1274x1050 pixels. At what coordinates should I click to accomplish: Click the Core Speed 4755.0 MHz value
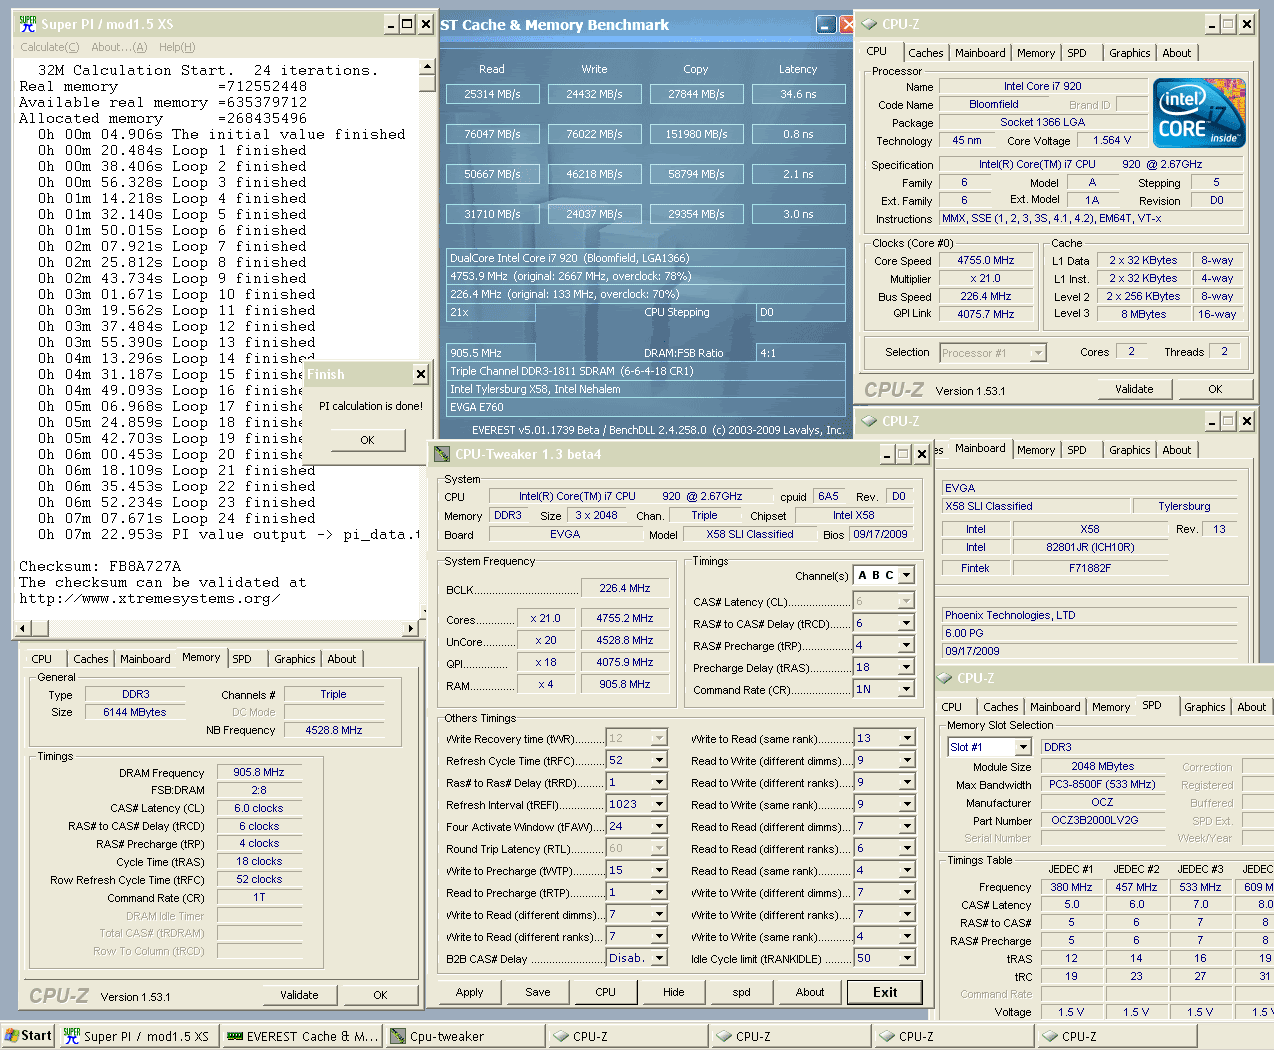tap(985, 260)
